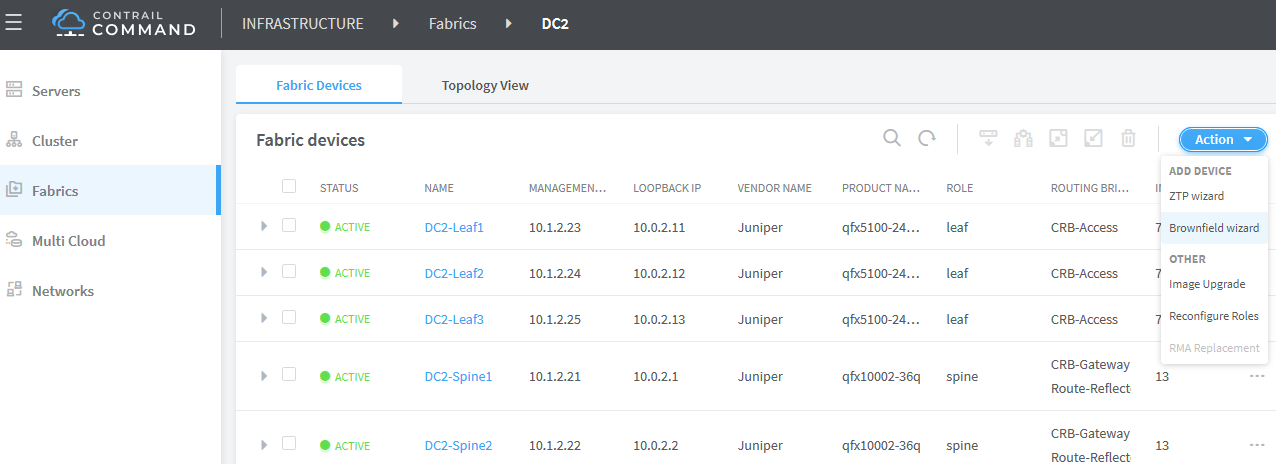
Task: Choose Brownfield wizard from Action menu
Action: point(1214,228)
